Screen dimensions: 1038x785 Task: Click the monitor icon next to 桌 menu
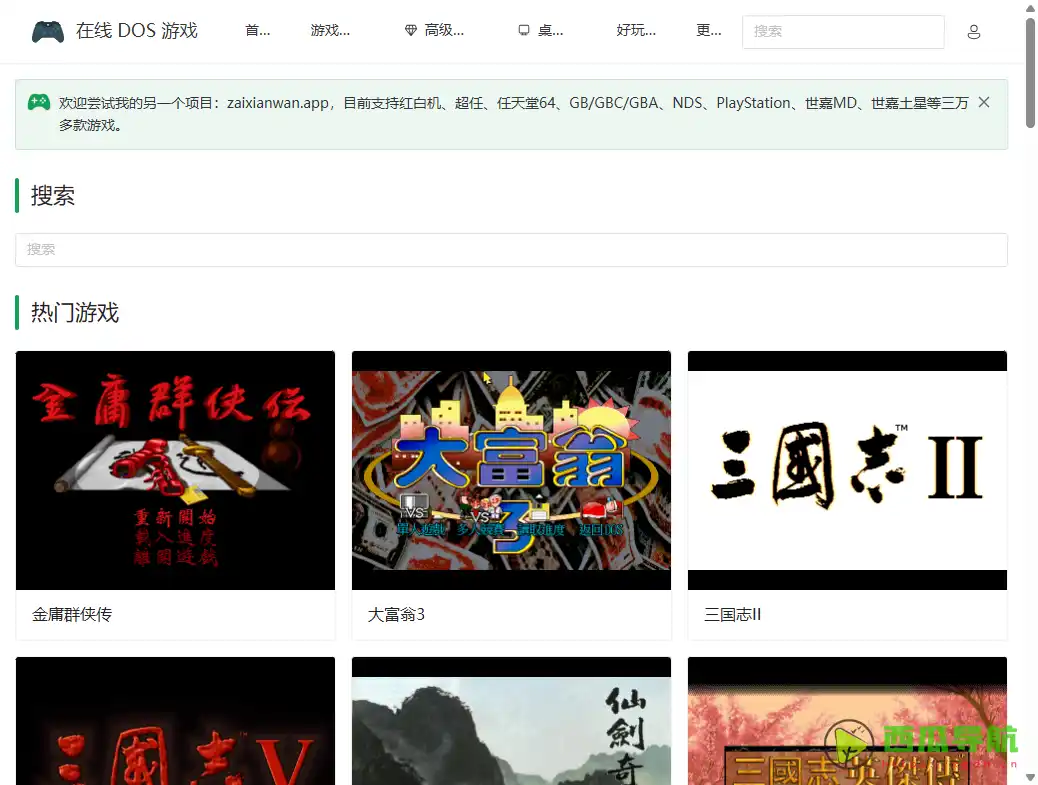click(x=526, y=30)
